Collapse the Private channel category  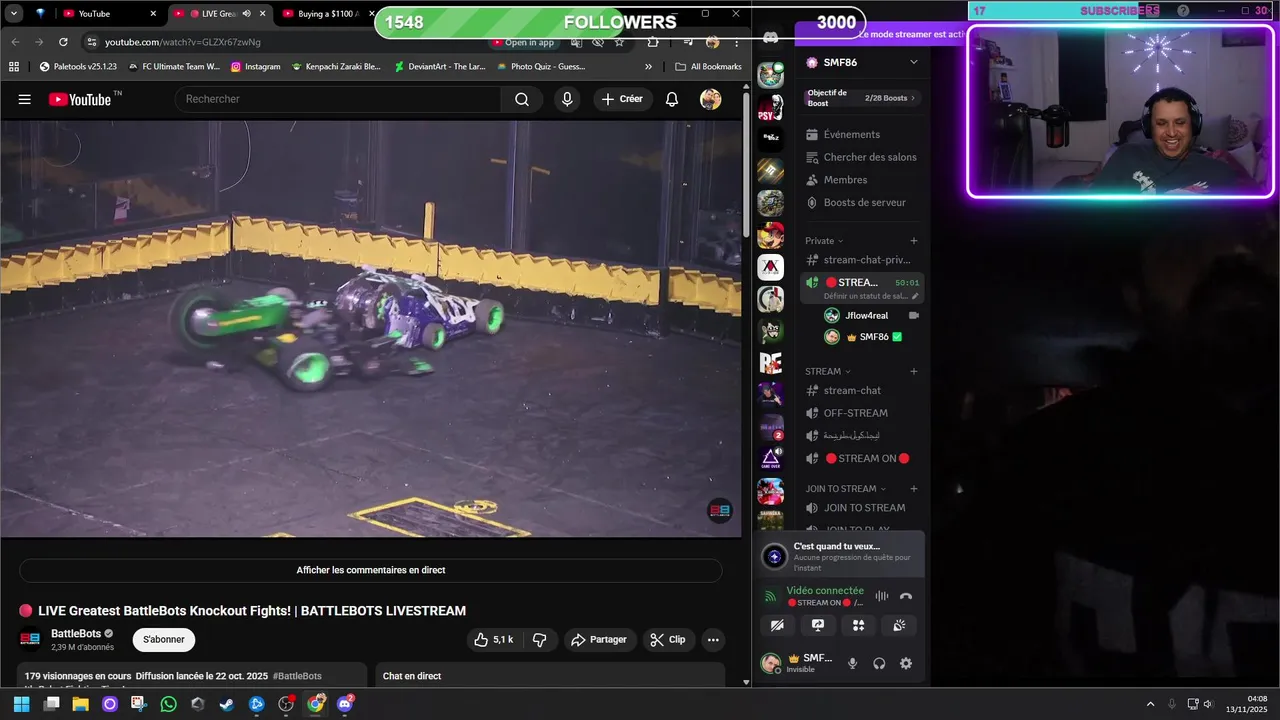coord(824,241)
